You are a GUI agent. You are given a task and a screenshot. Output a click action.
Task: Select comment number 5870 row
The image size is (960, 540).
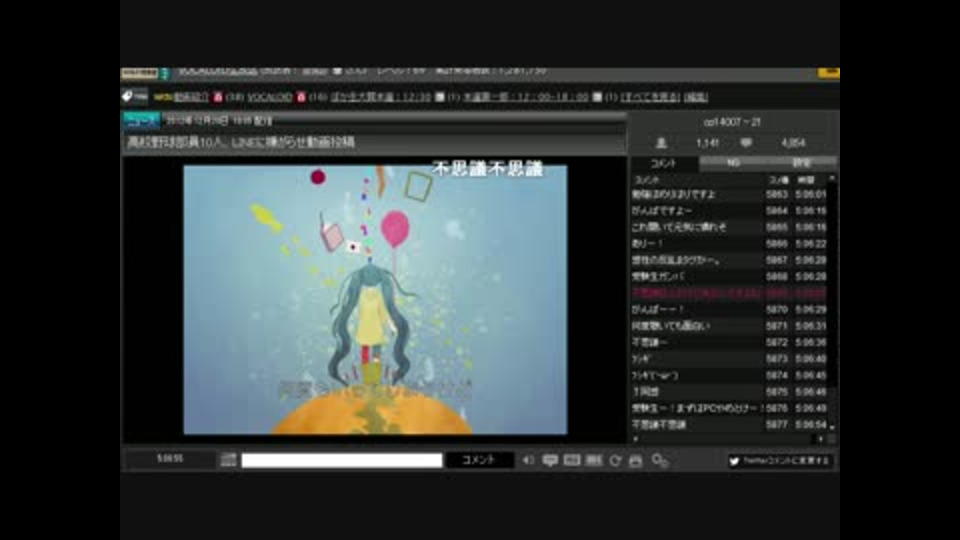tap(729, 310)
